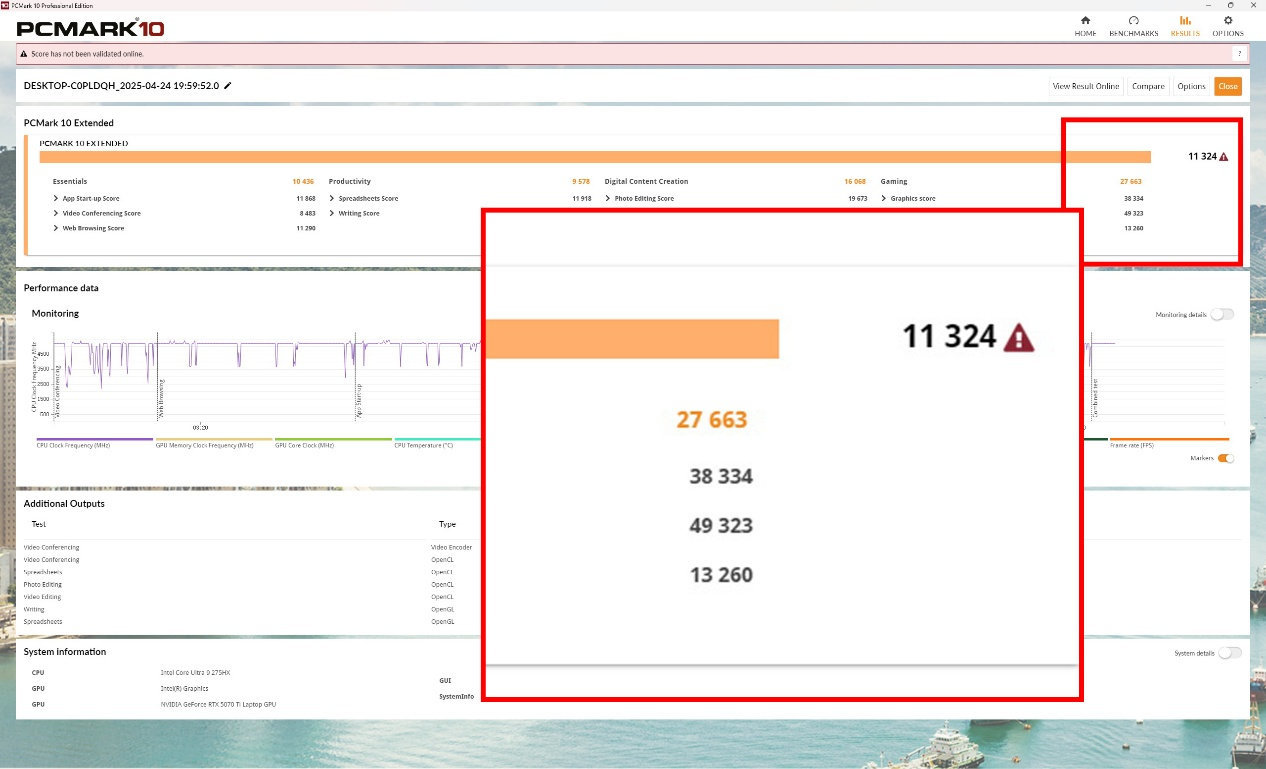Click the warning icon in validation message bar
This screenshot has height=769, width=1266.
coord(24,53)
